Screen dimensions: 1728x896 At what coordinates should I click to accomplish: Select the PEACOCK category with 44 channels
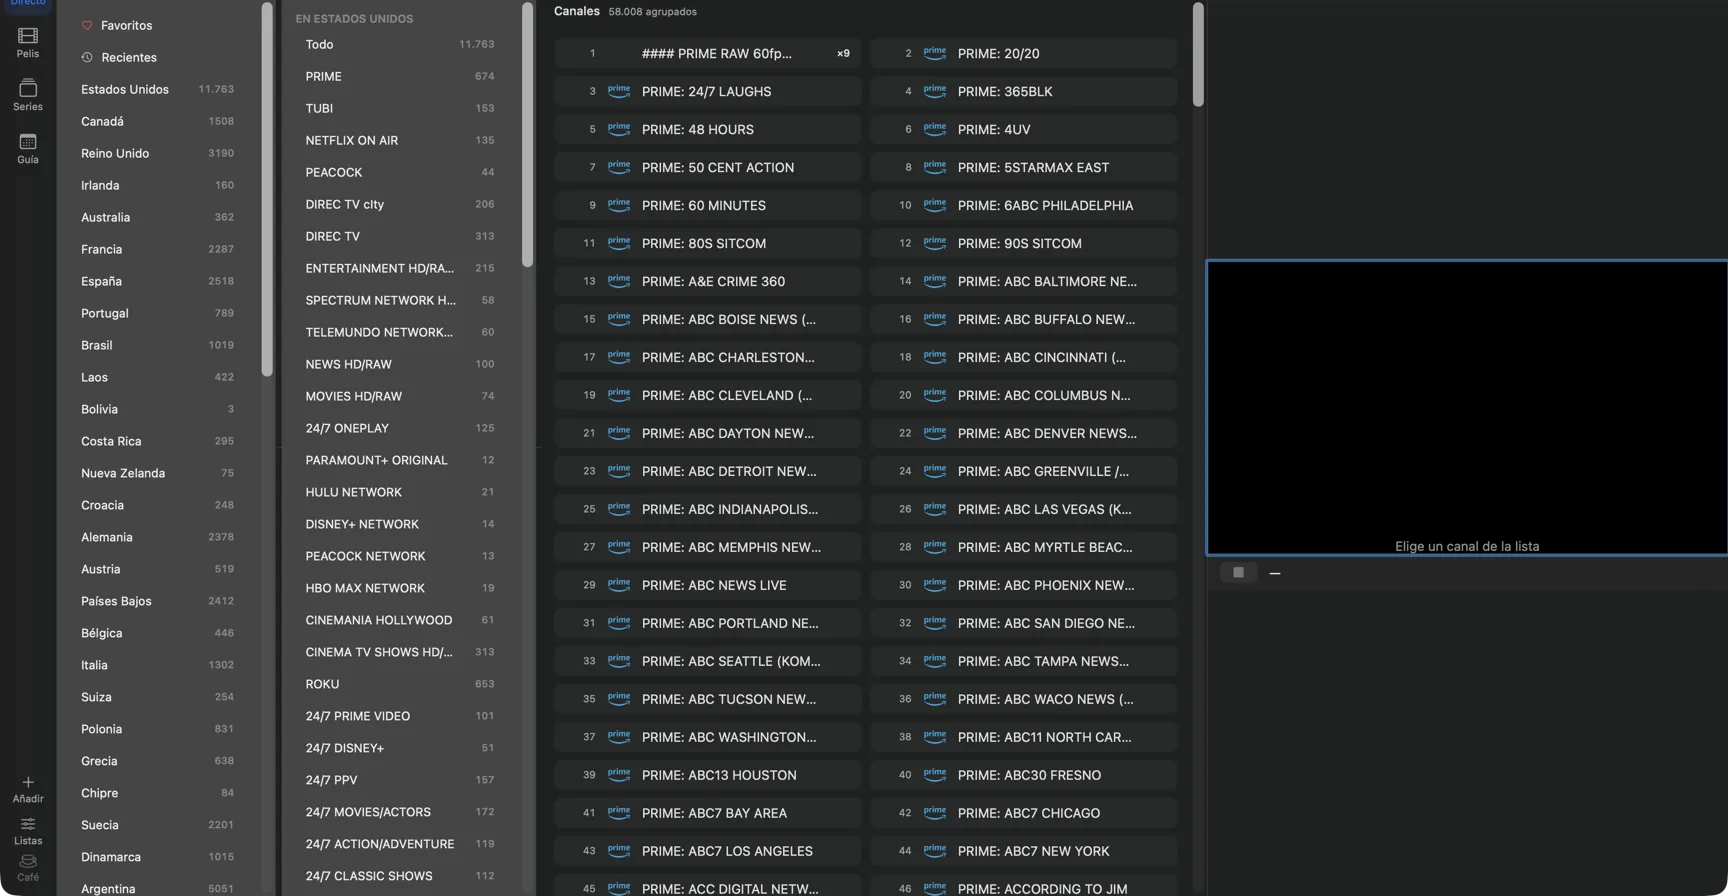tap(400, 172)
